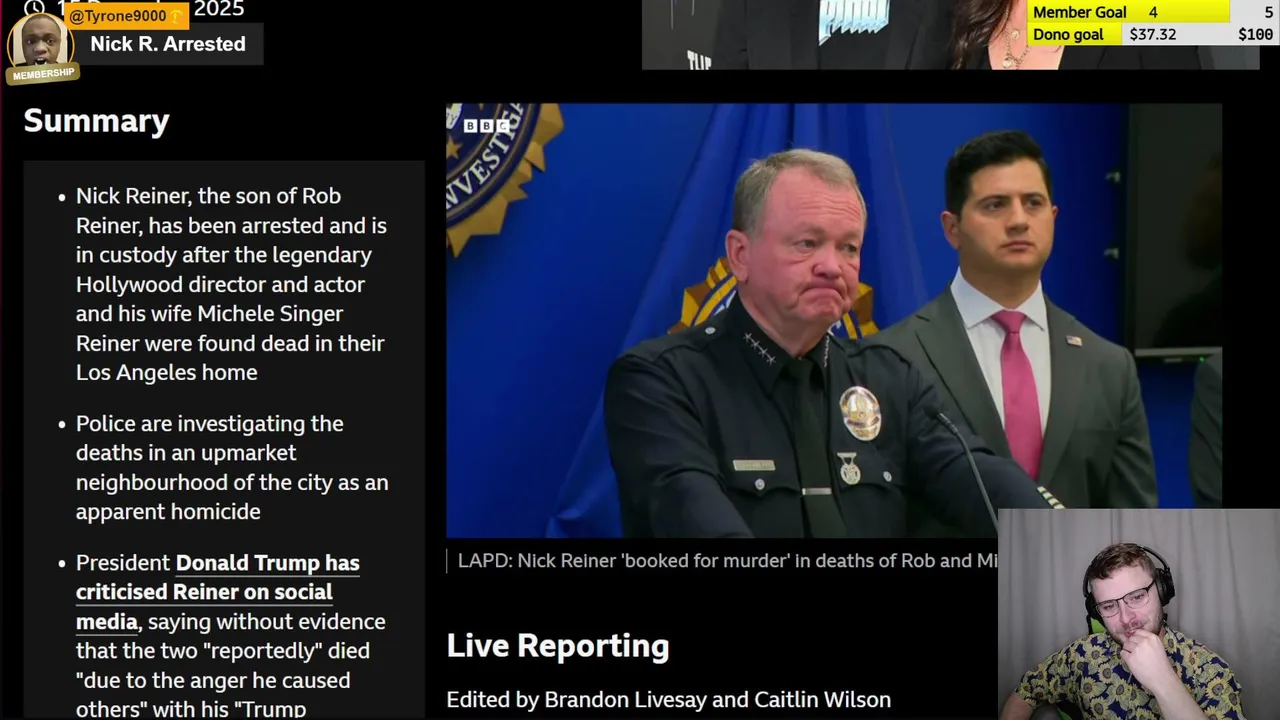Click the Dono goal $37.32 bar
Screen dimensions: 1280x720
pos(1153,35)
